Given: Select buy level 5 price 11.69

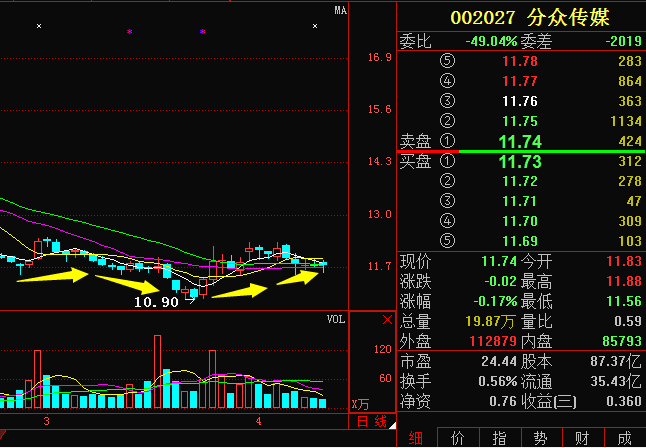Looking at the screenshot, I should (520, 241).
